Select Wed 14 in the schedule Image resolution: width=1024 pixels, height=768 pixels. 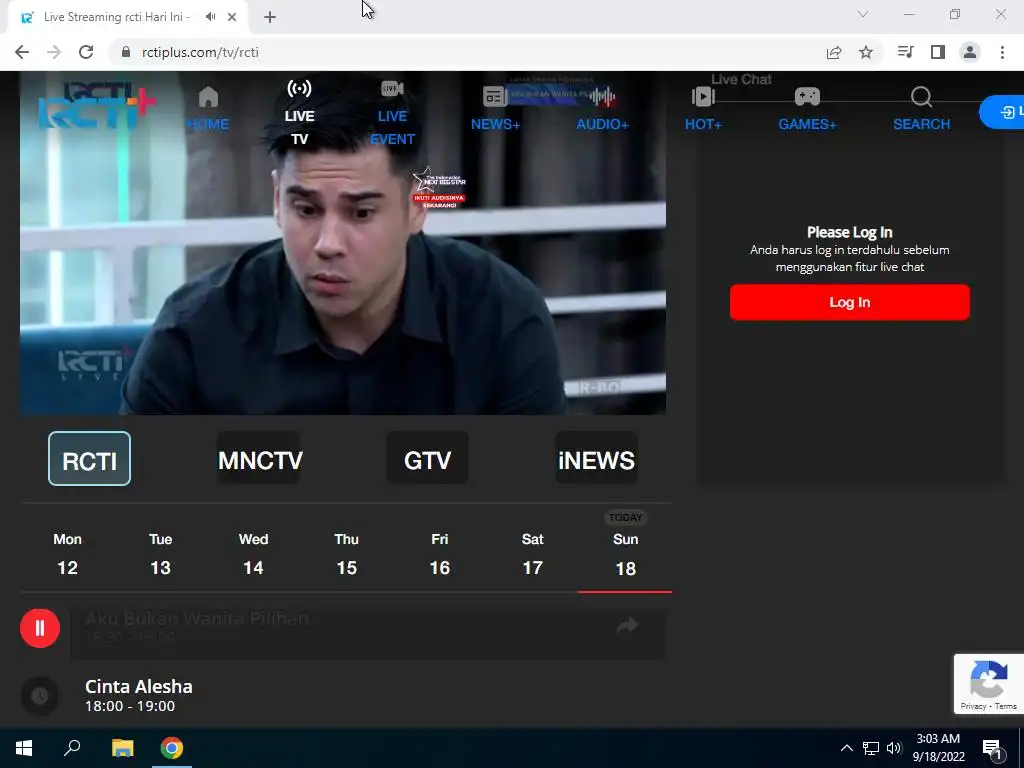tap(253, 554)
